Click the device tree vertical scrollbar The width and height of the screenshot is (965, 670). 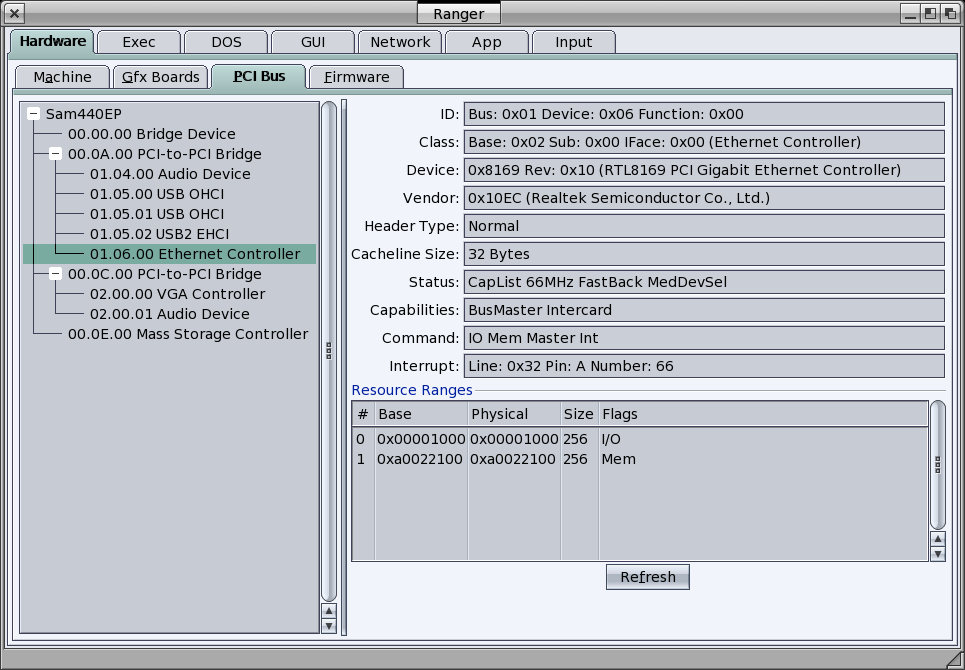[329, 350]
